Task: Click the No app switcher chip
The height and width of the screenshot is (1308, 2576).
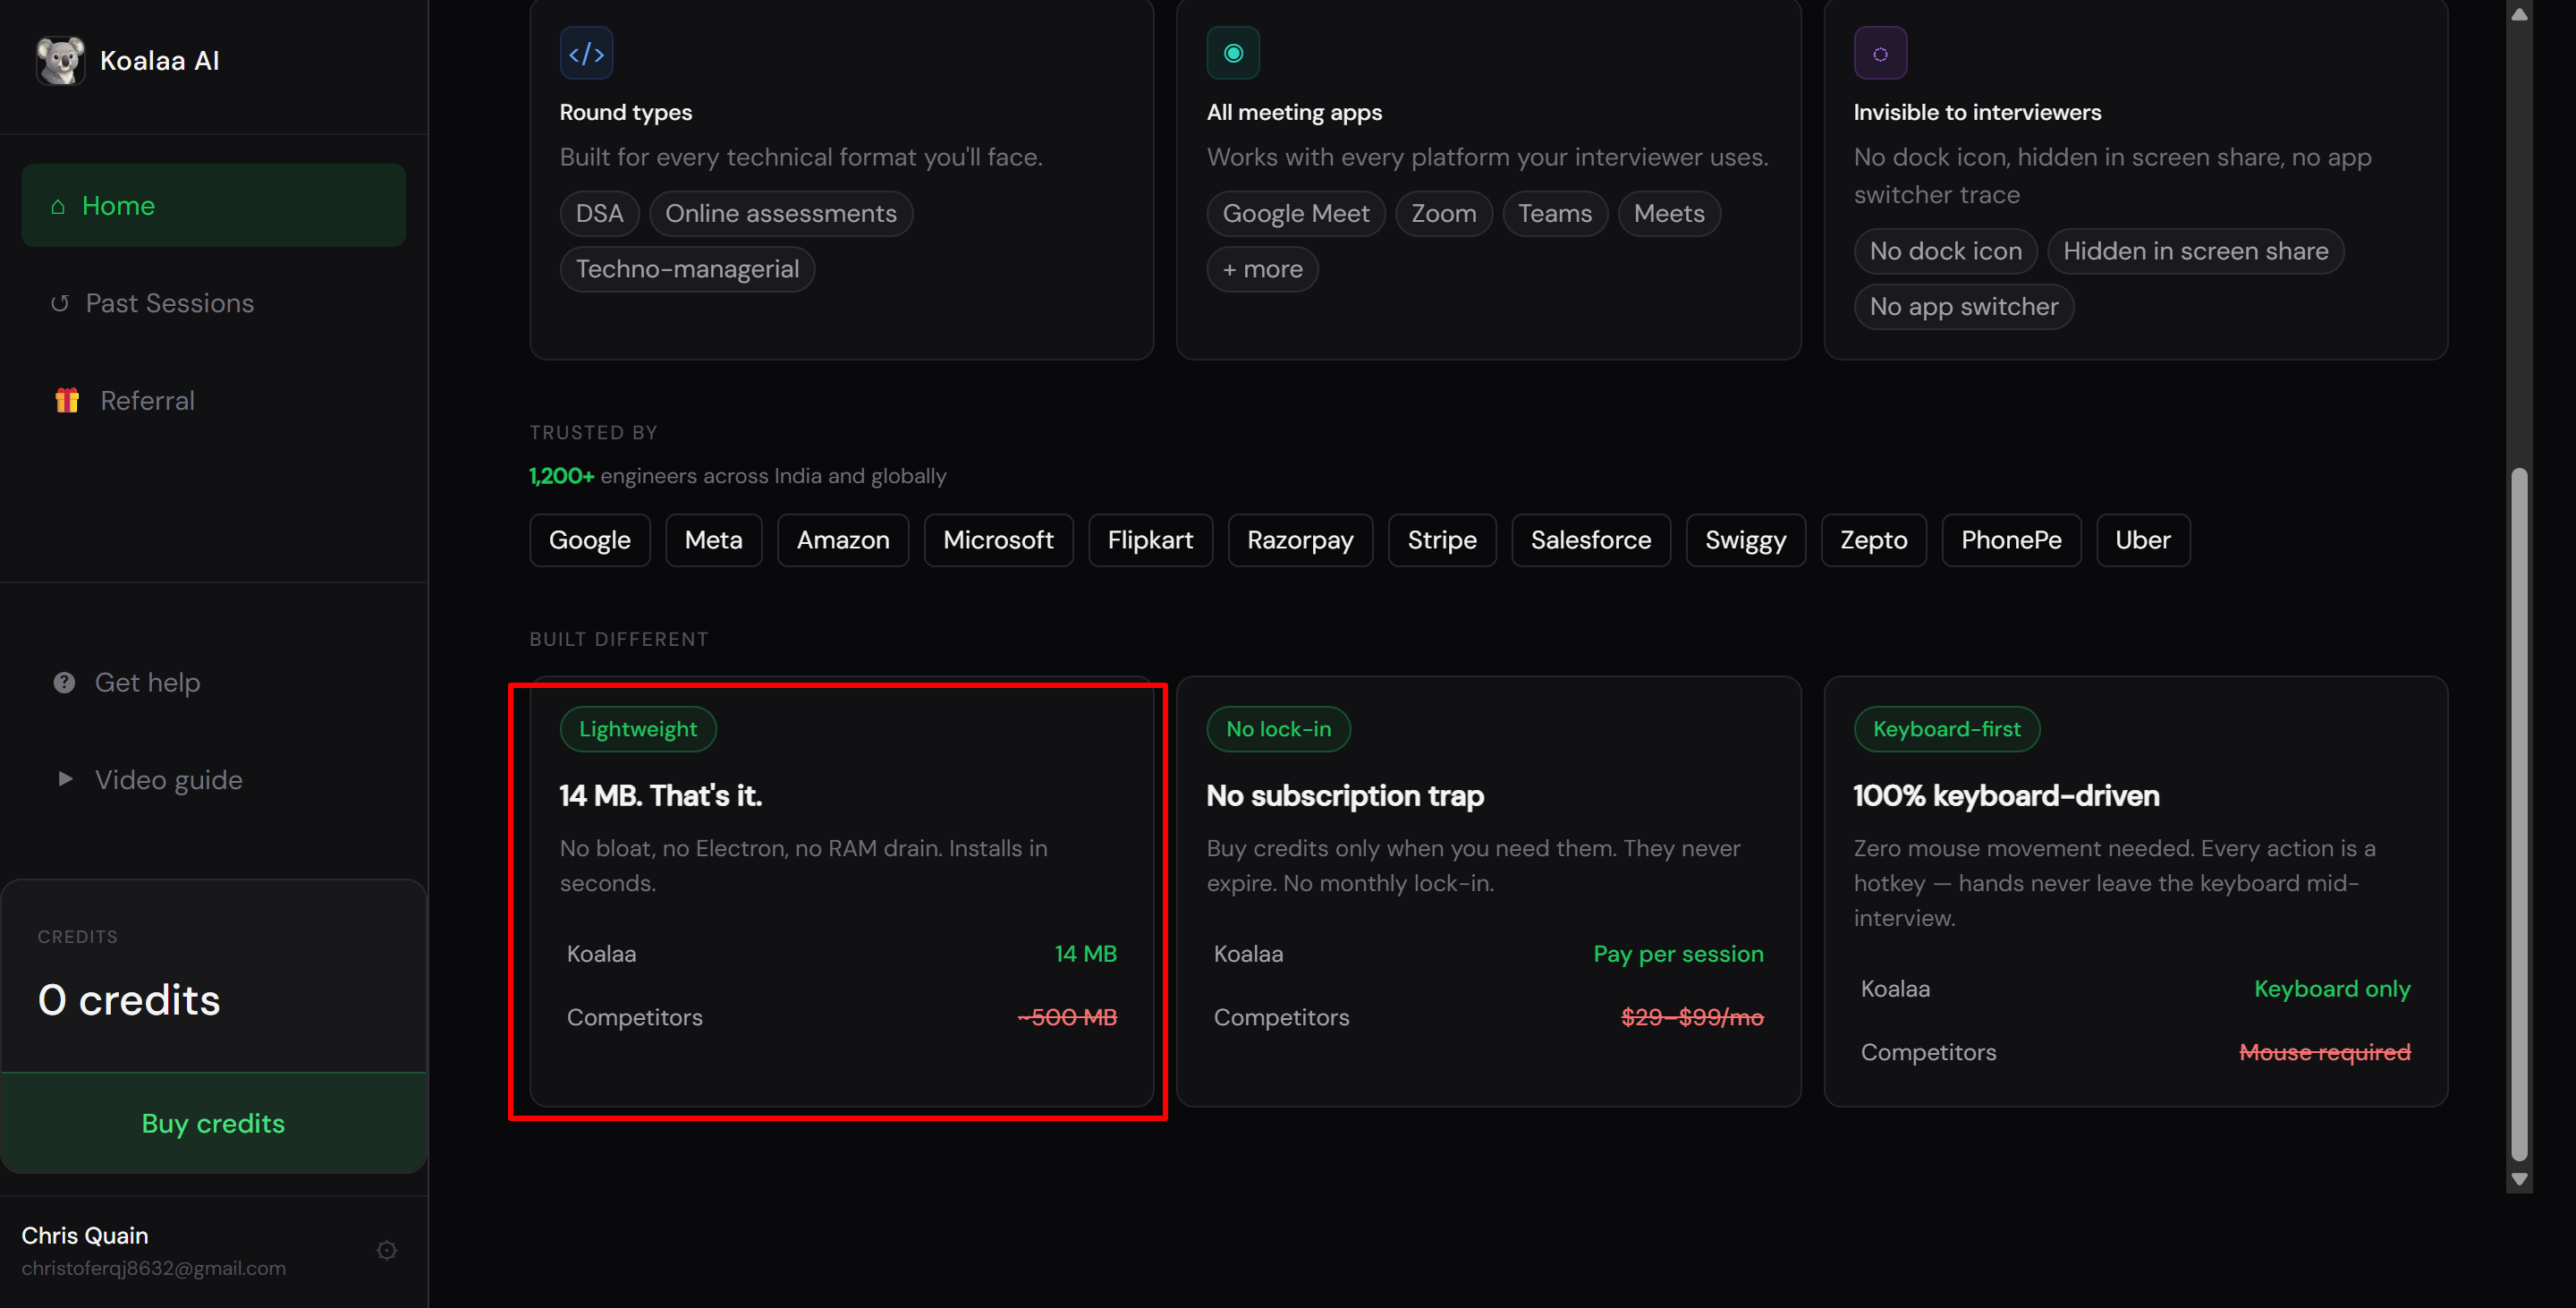Action: click(1963, 306)
